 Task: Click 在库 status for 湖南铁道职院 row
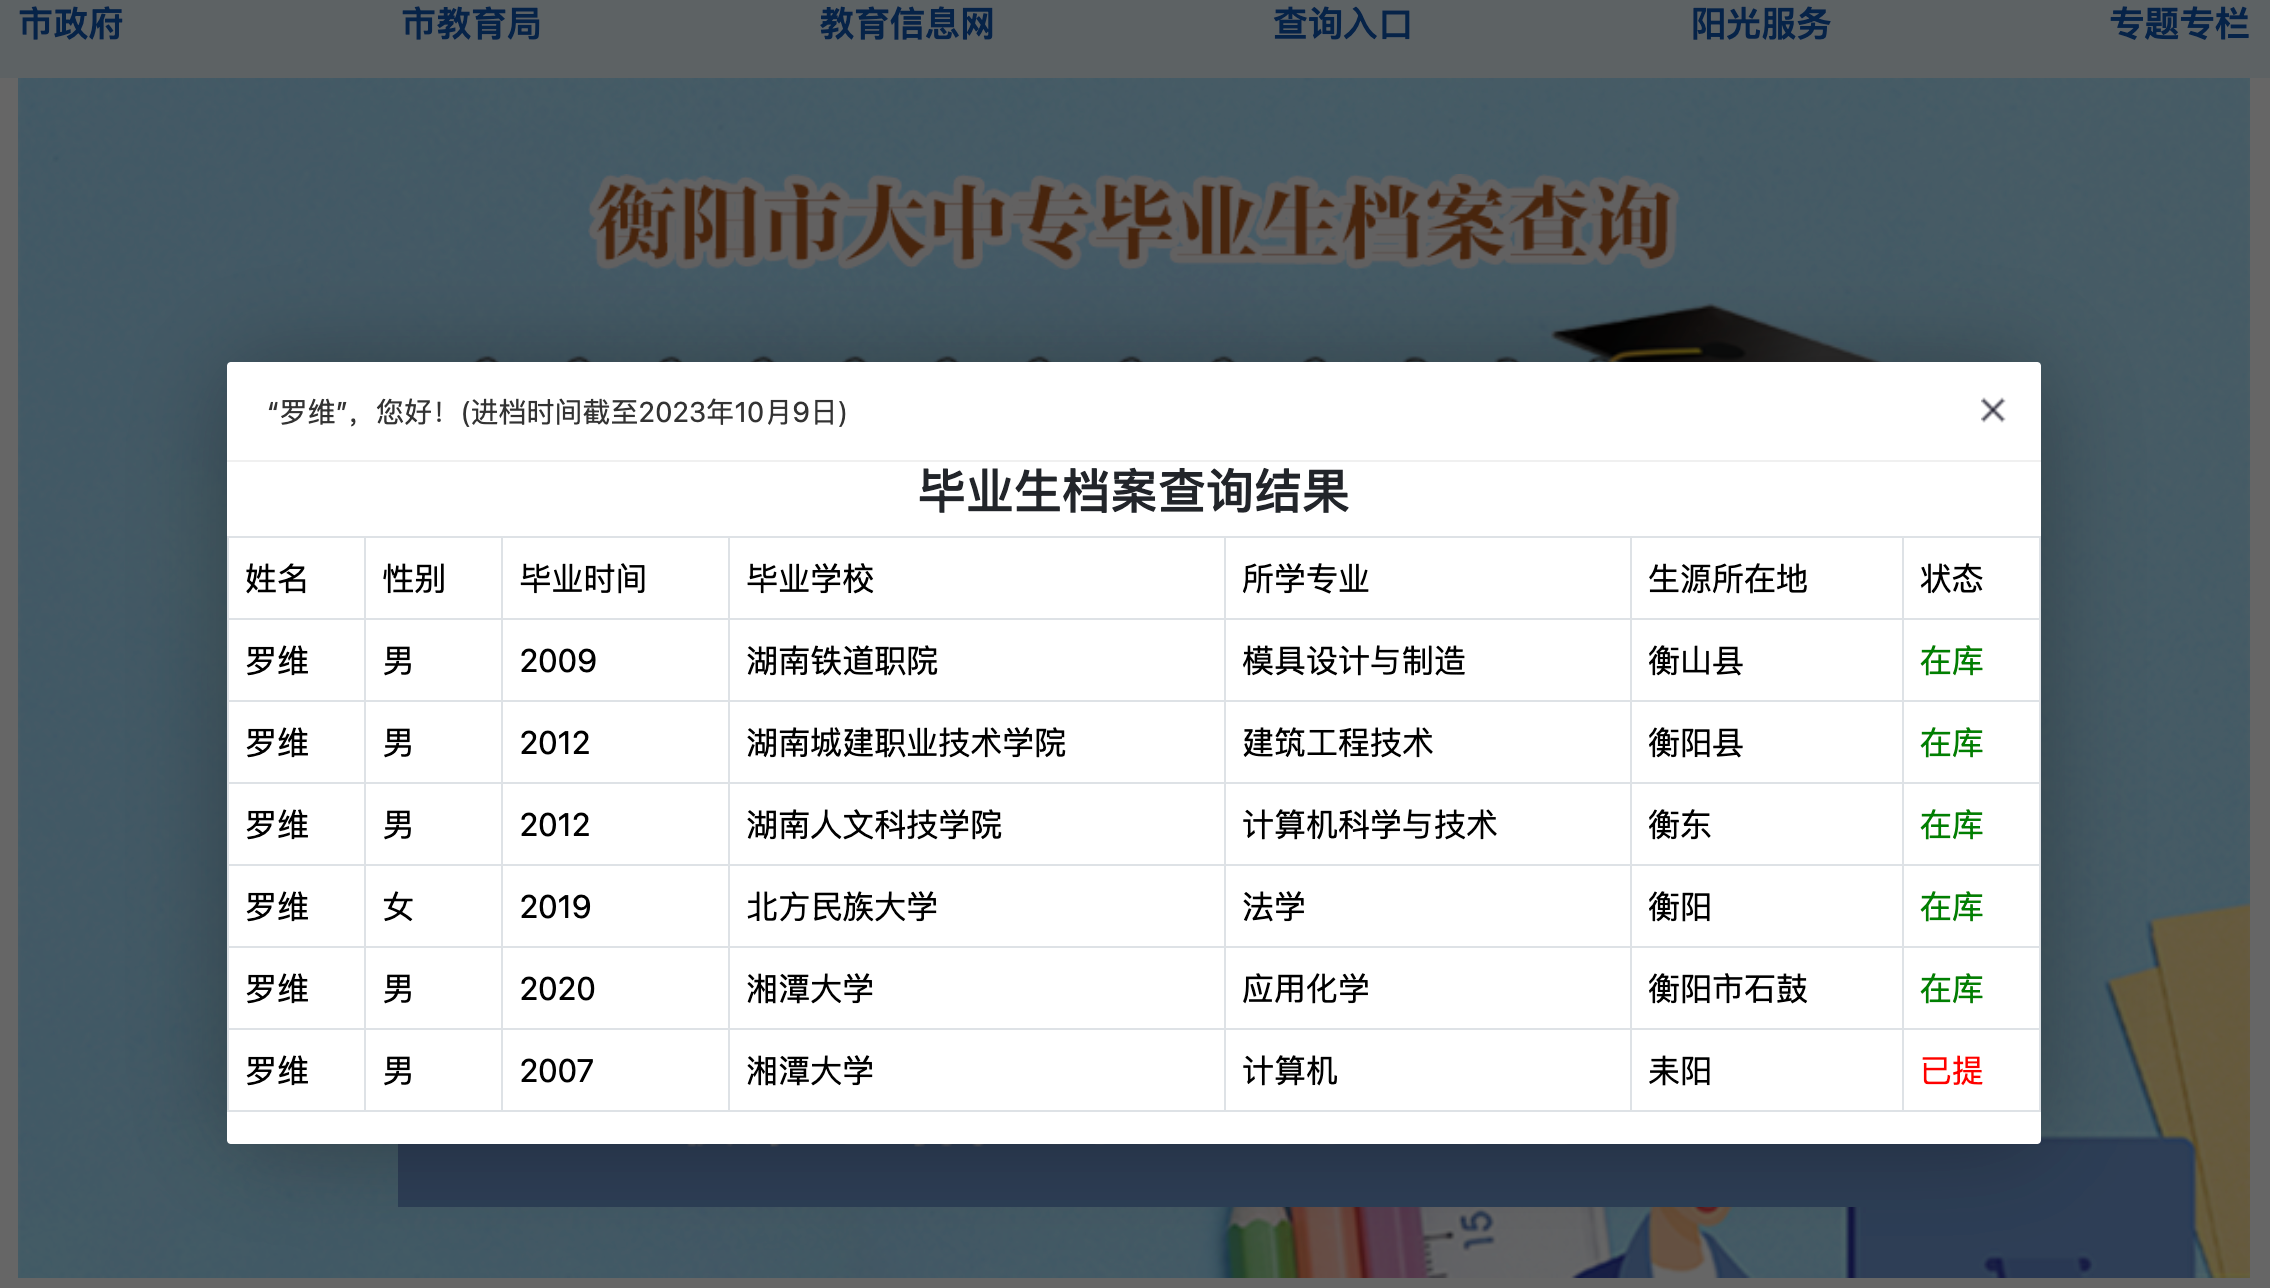click(1951, 661)
